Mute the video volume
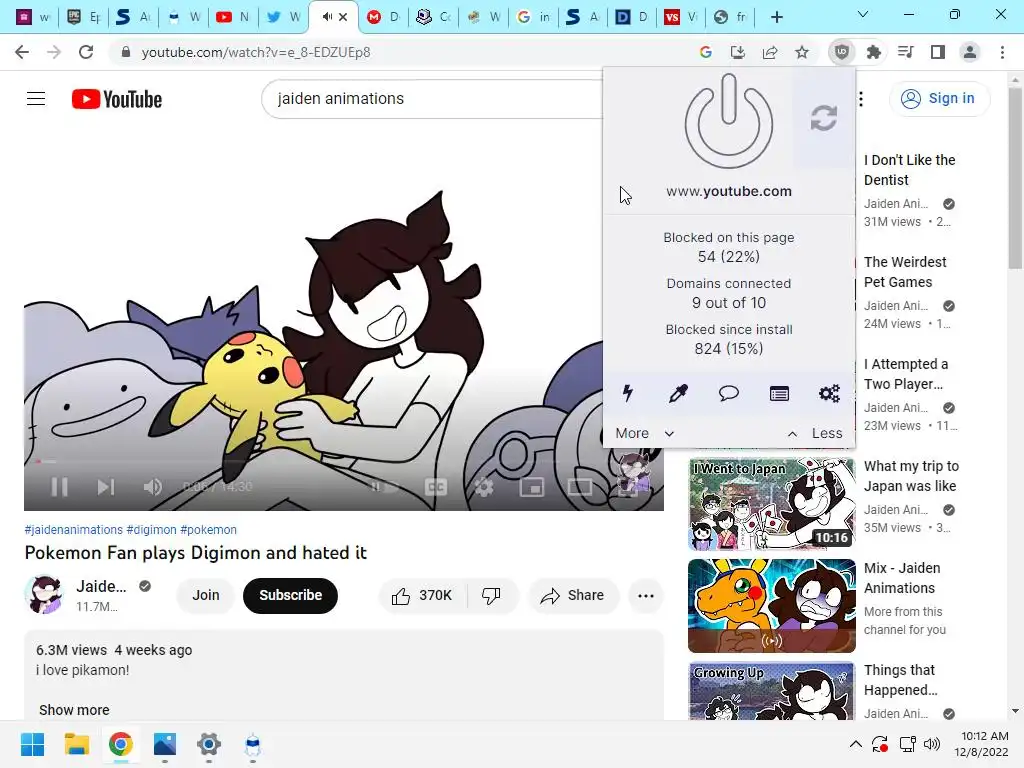Viewport: 1024px width, 768px height. pos(153,487)
